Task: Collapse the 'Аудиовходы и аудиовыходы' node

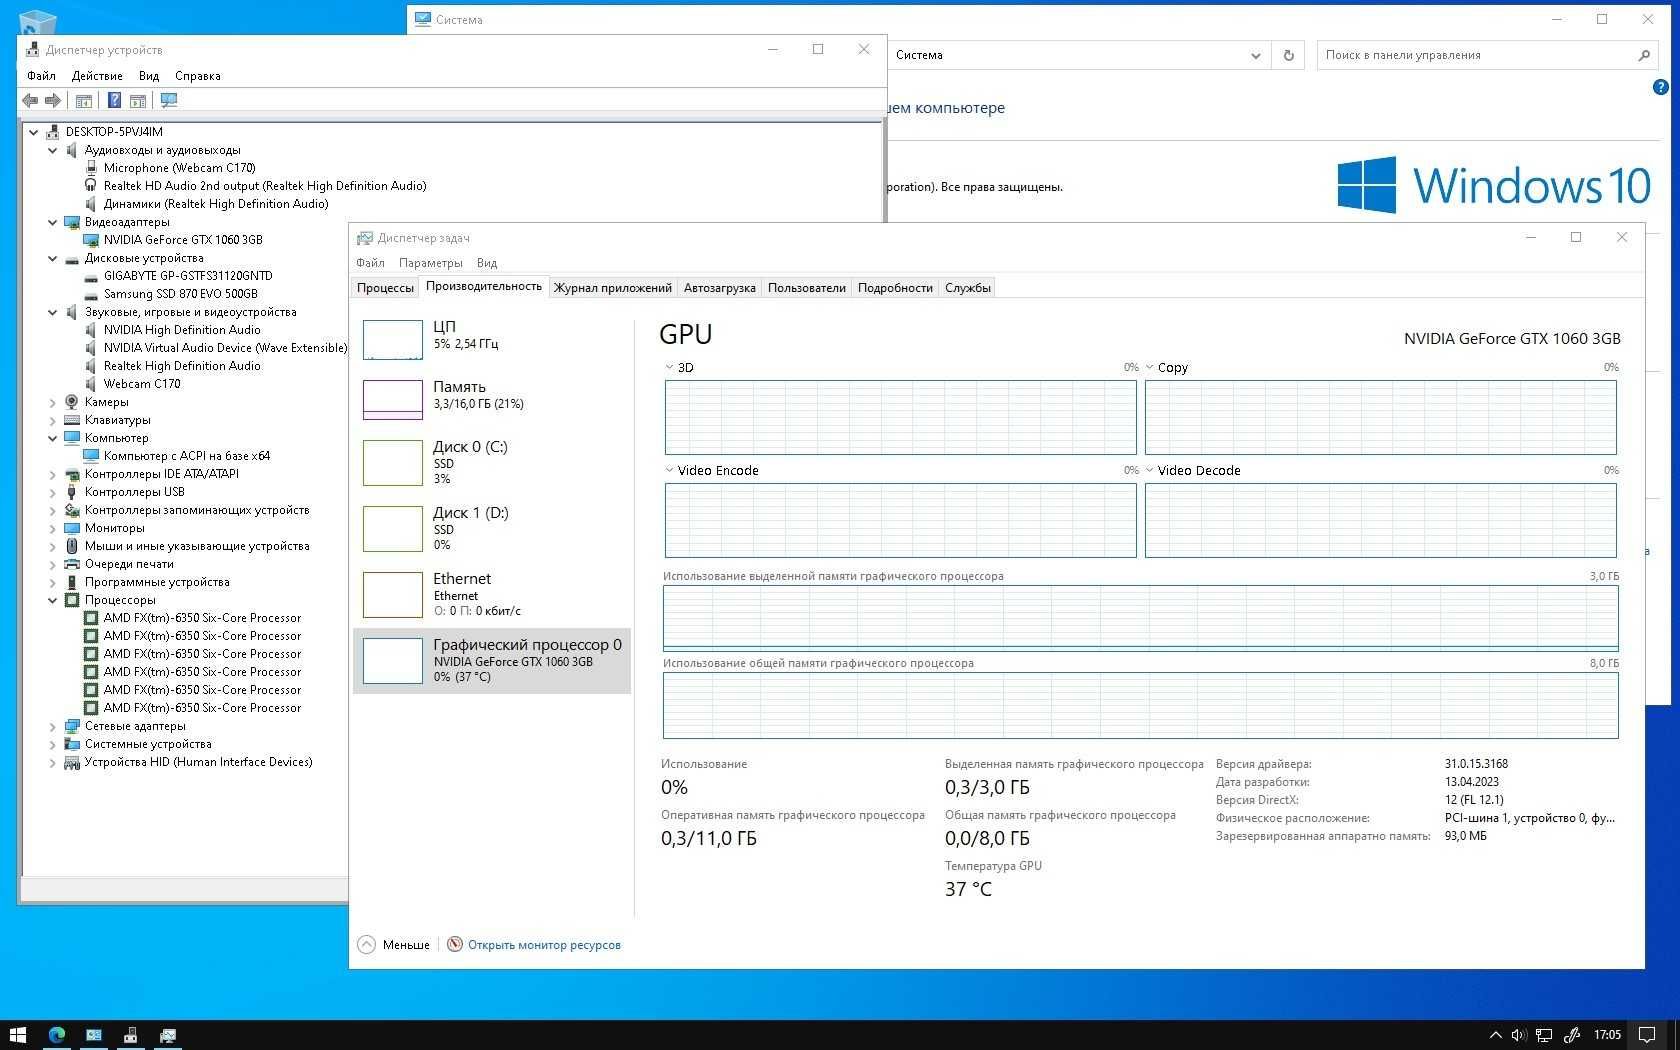Action: click(53, 150)
